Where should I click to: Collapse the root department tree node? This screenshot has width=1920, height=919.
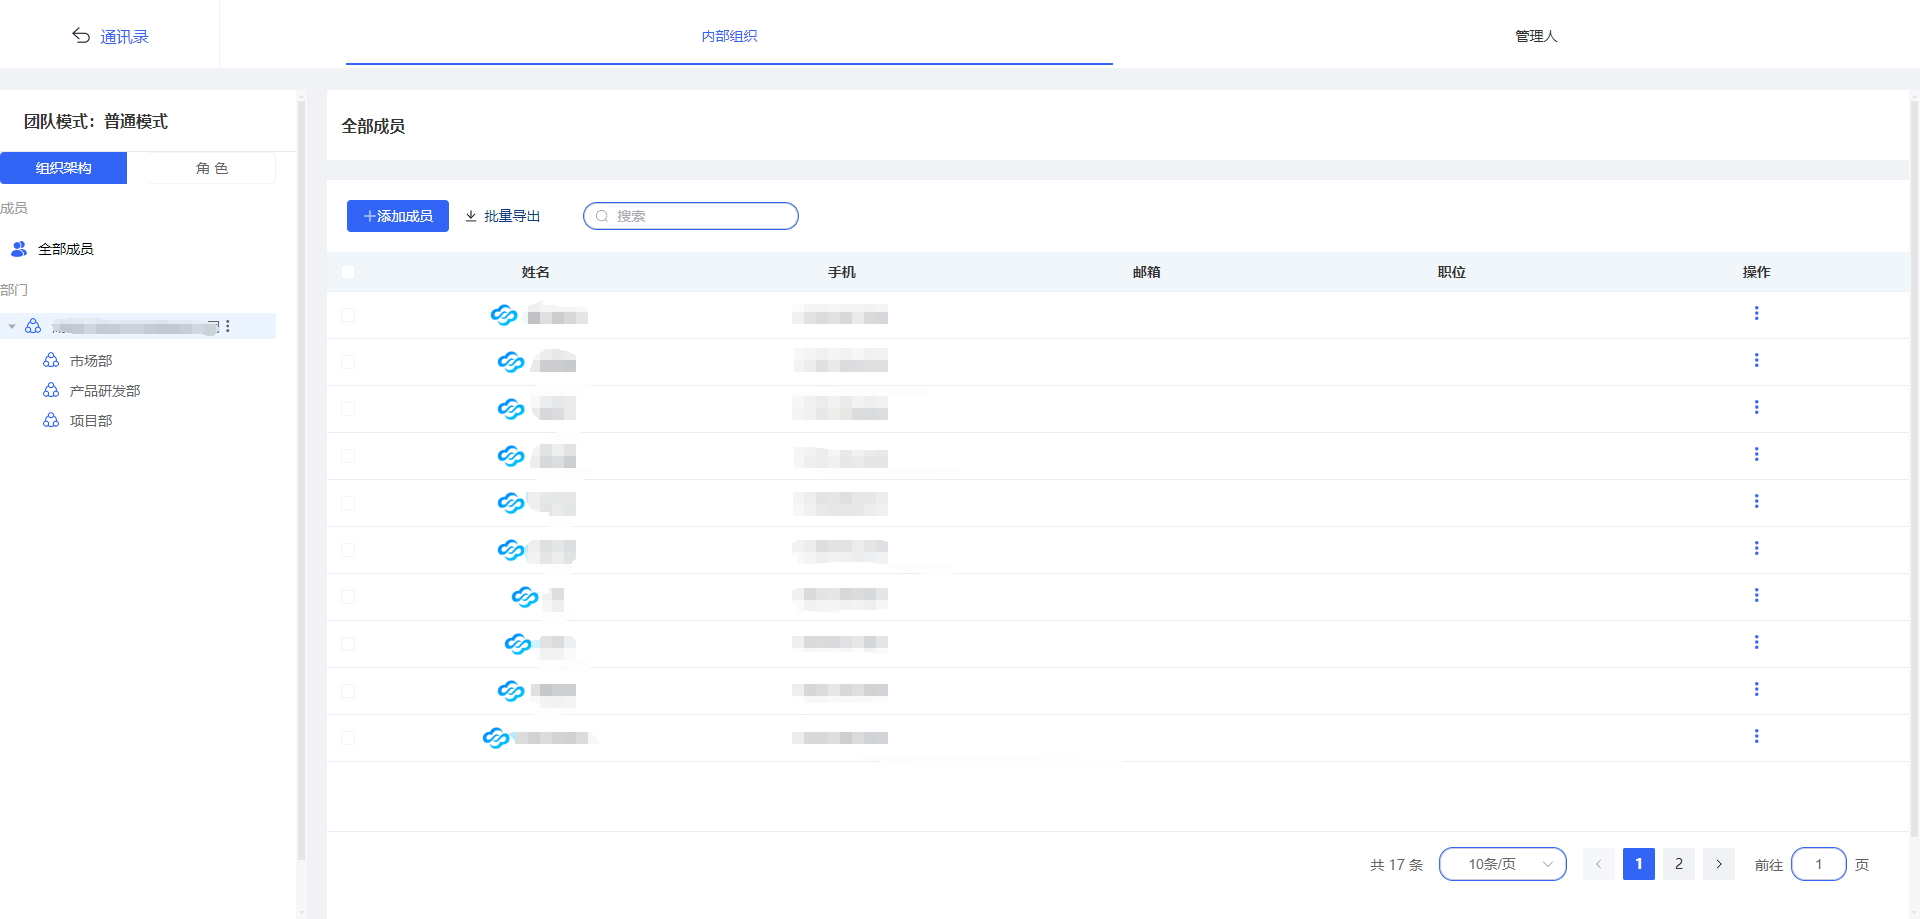click(x=12, y=327)
